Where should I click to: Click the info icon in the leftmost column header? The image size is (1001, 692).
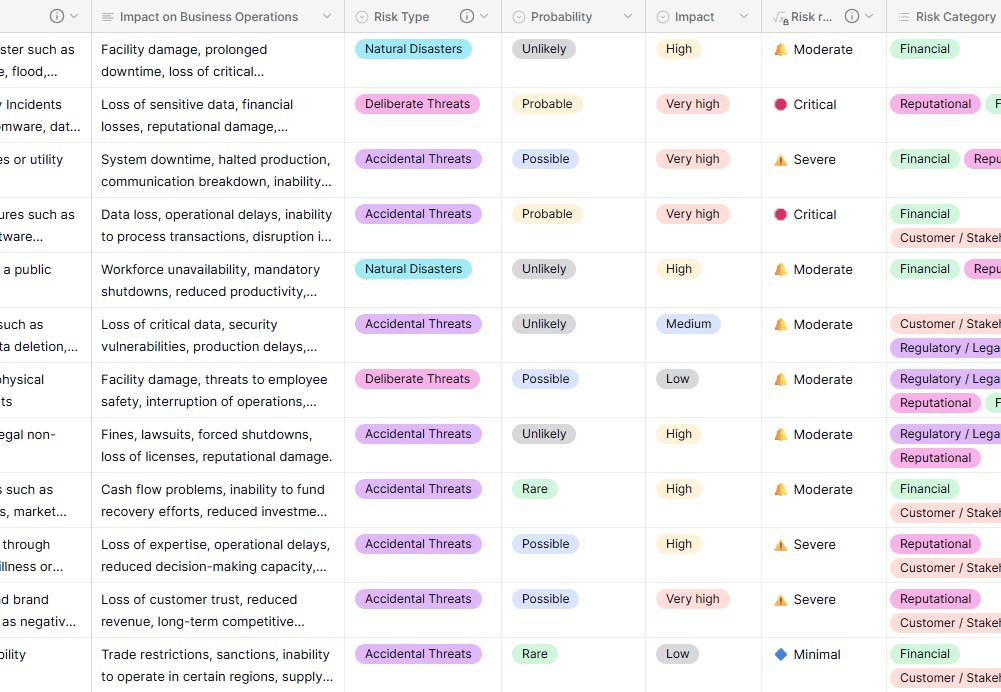tap(57, 16)
